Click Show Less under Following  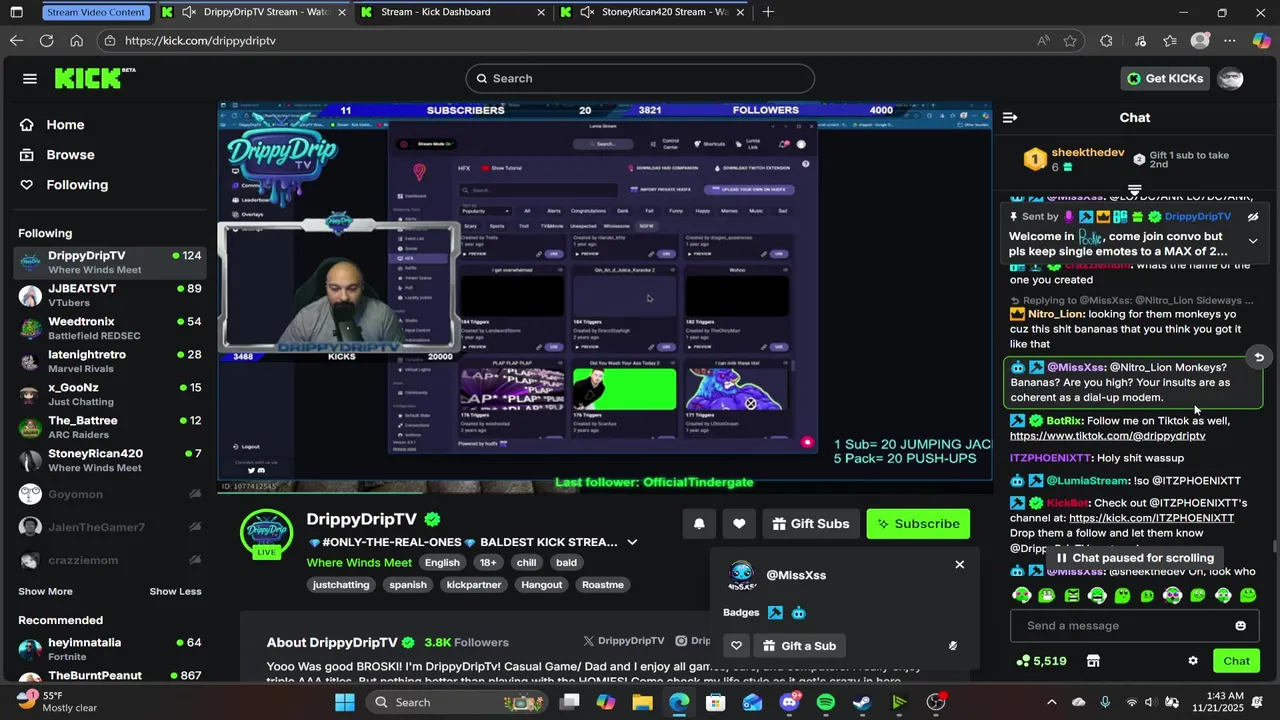click(176, 592)
